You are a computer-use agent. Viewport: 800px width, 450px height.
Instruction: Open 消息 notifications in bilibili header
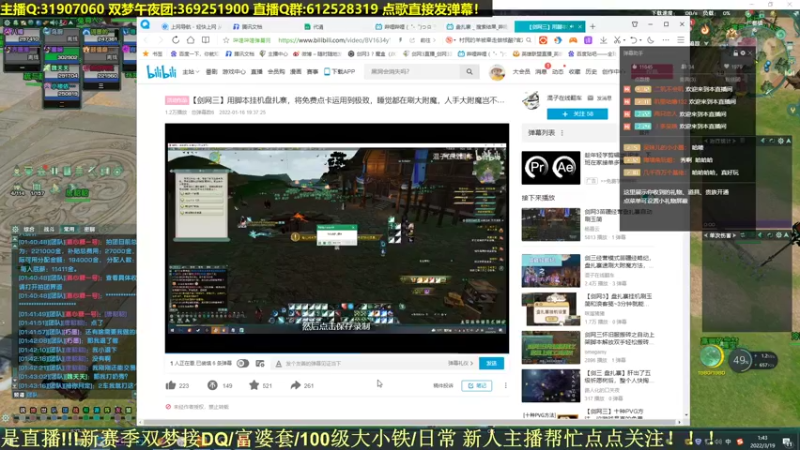coord(541,72)
